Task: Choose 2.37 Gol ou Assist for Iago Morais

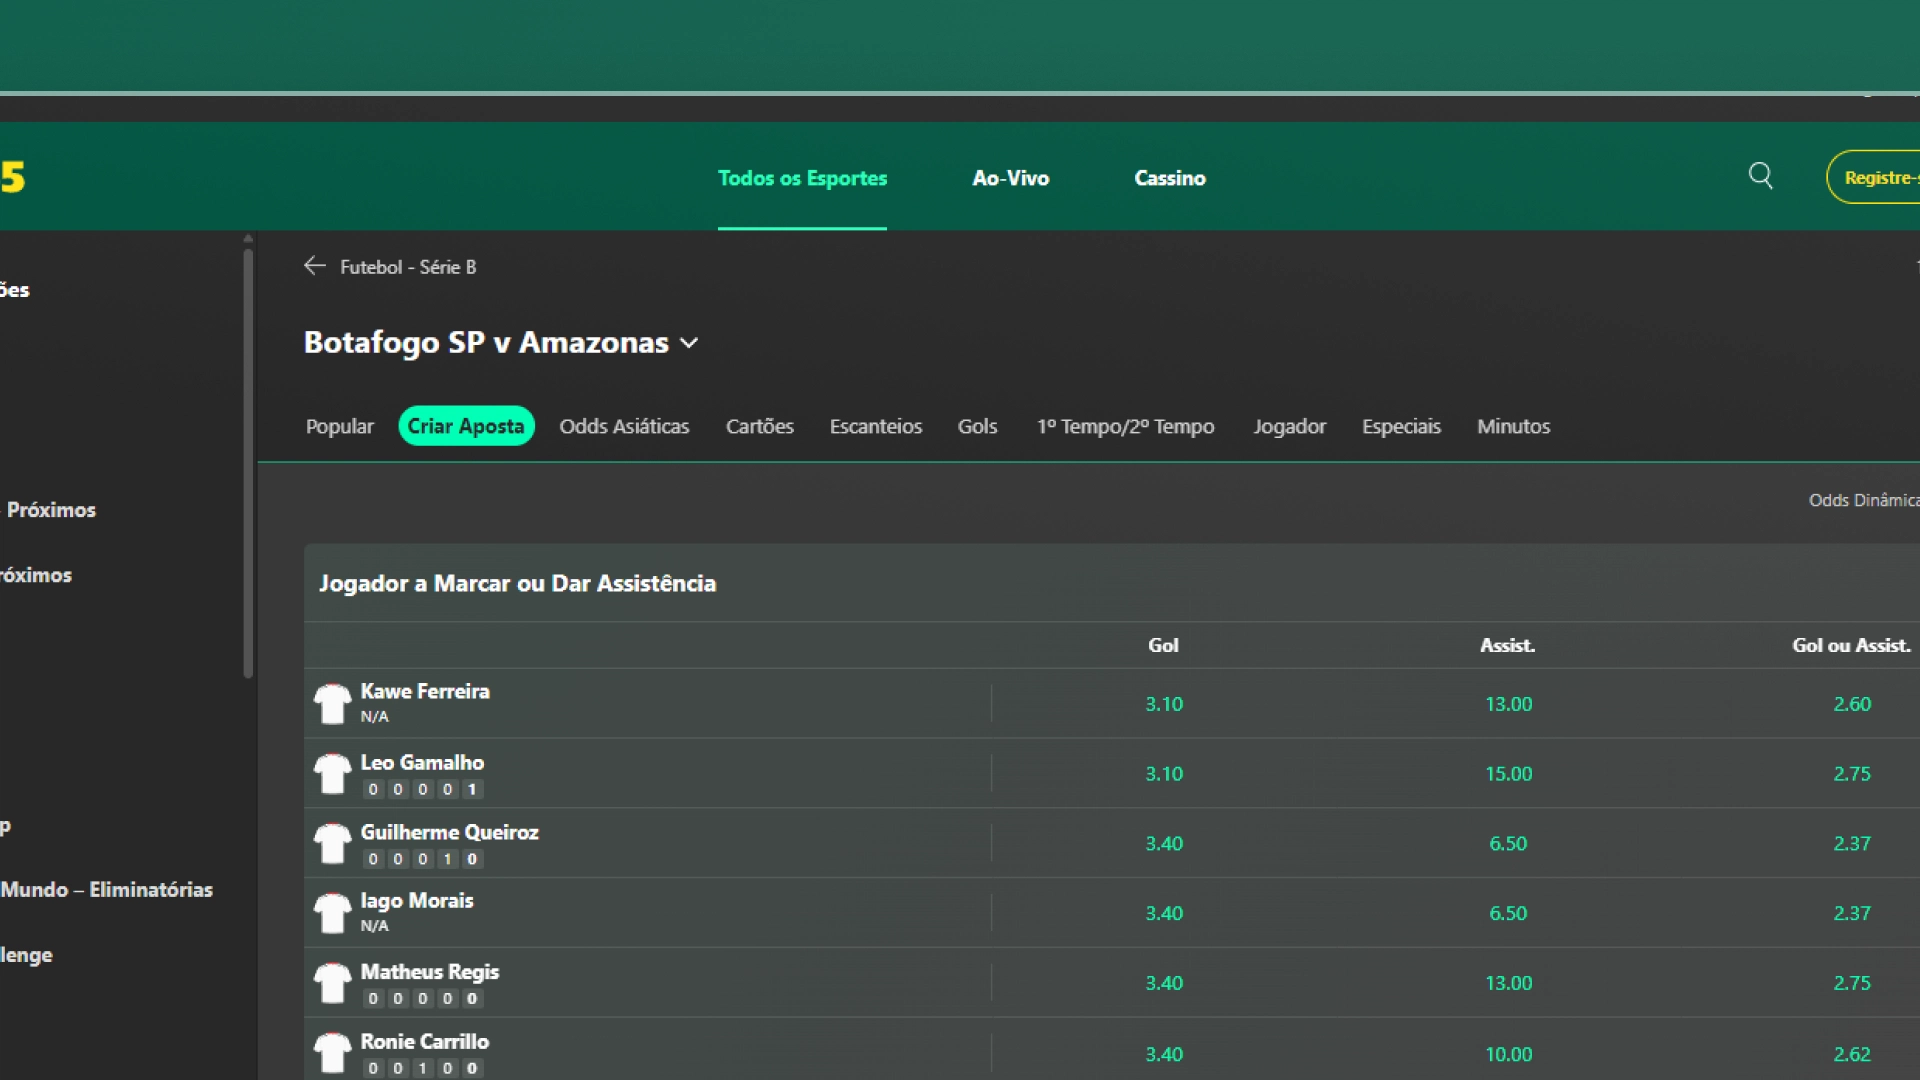Action: [x=1851, y=912]
